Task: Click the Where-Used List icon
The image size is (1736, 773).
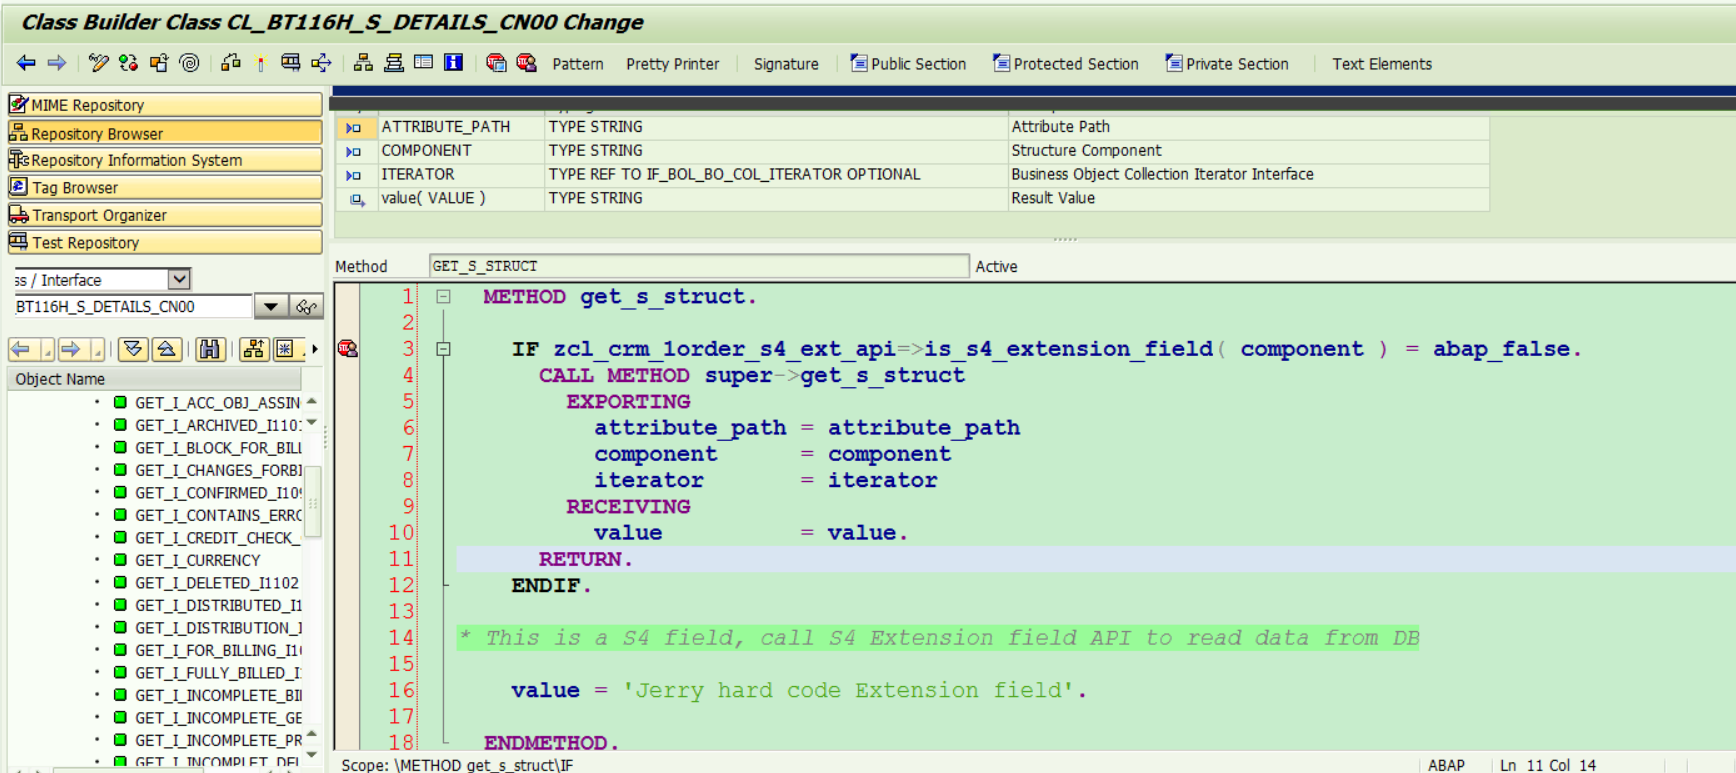Action: coord(291,63)
